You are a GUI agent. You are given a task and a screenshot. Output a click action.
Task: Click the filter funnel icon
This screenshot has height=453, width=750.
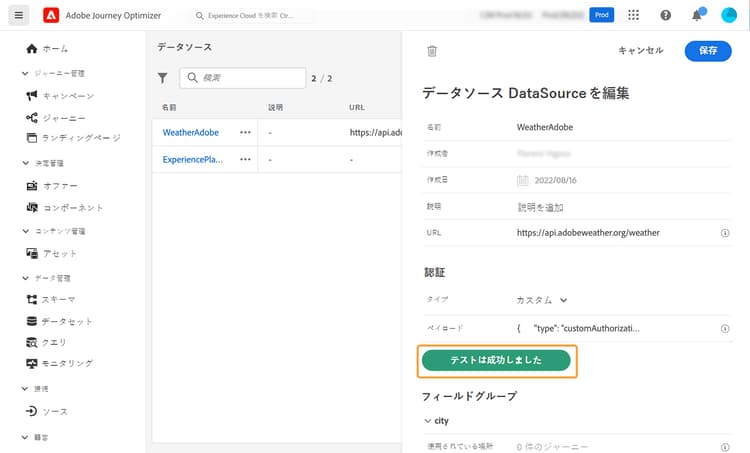click(x=163, y=78)
